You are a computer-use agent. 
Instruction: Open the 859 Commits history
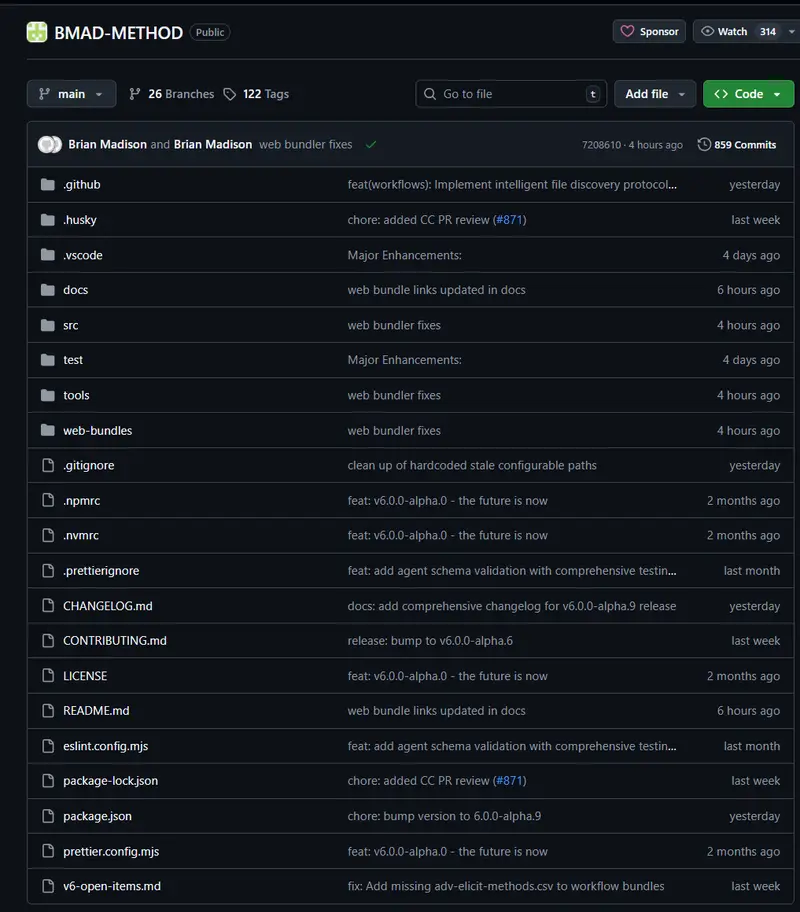[x=737, y=145]
